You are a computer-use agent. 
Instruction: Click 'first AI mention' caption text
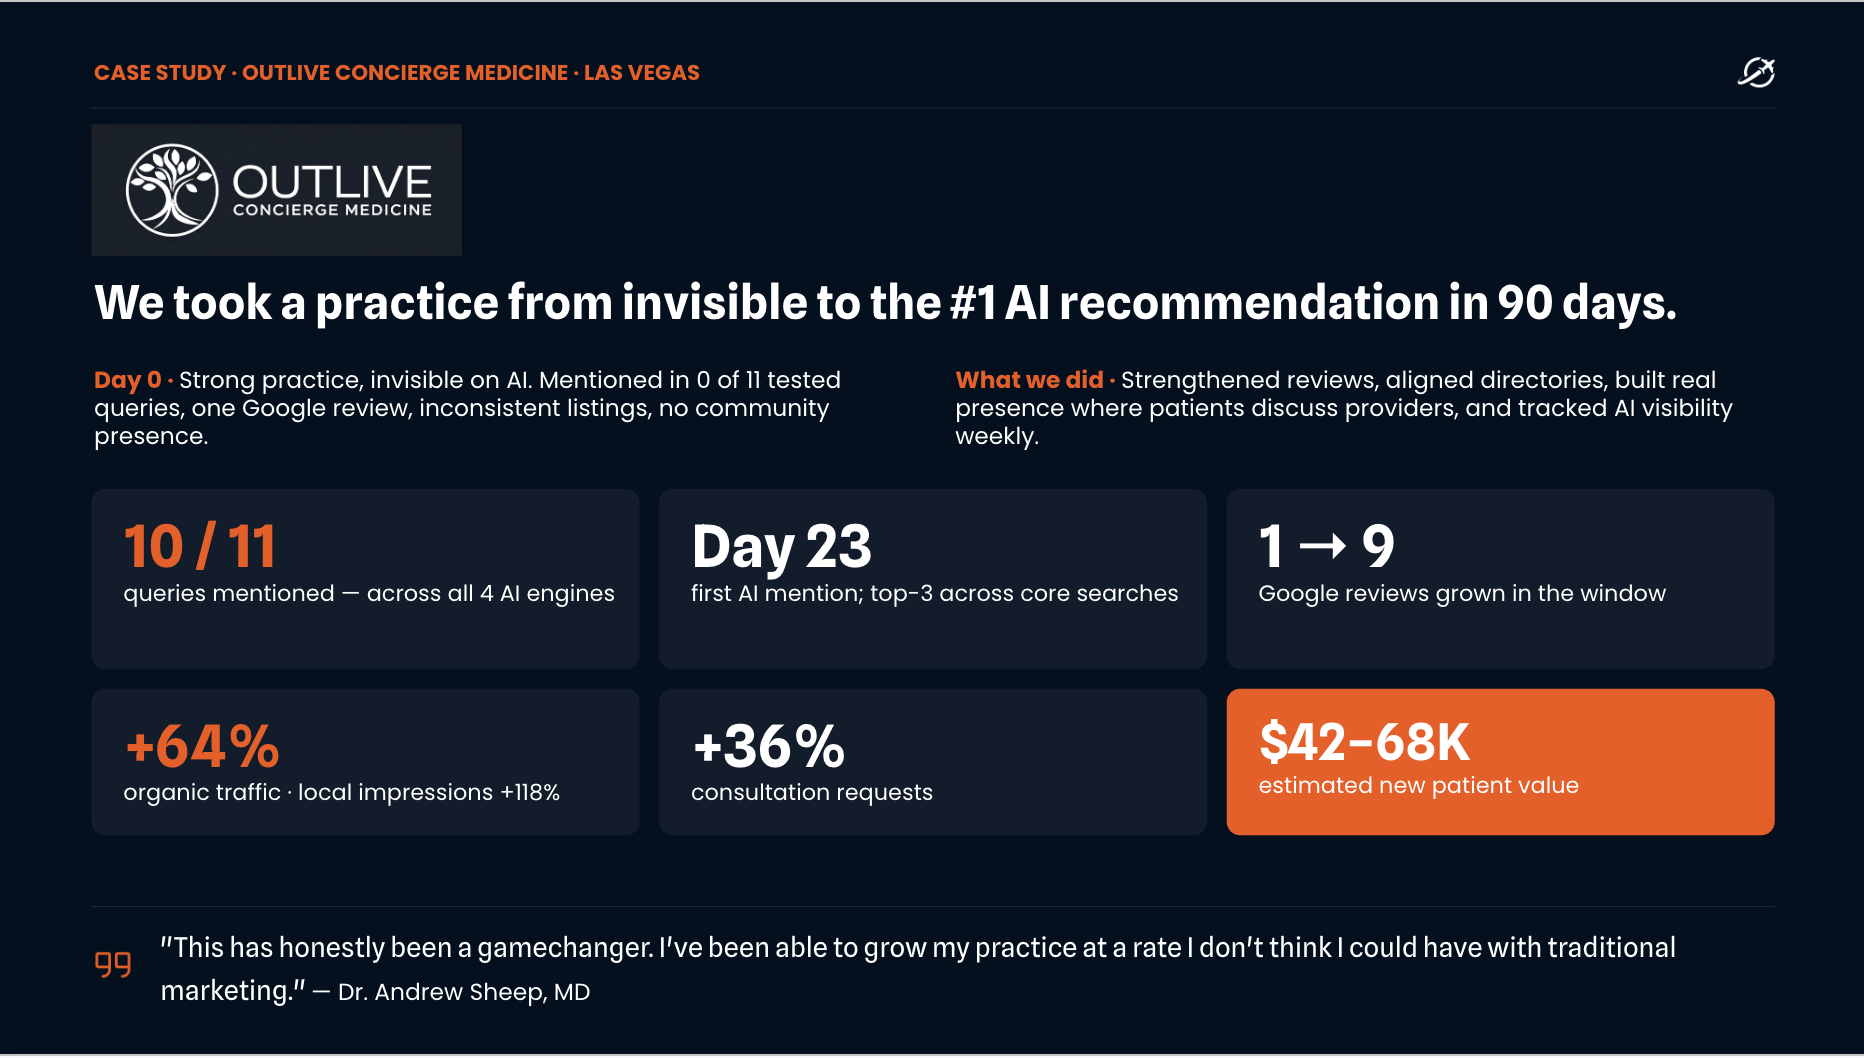pyautogui.click(x=776, y=594)
